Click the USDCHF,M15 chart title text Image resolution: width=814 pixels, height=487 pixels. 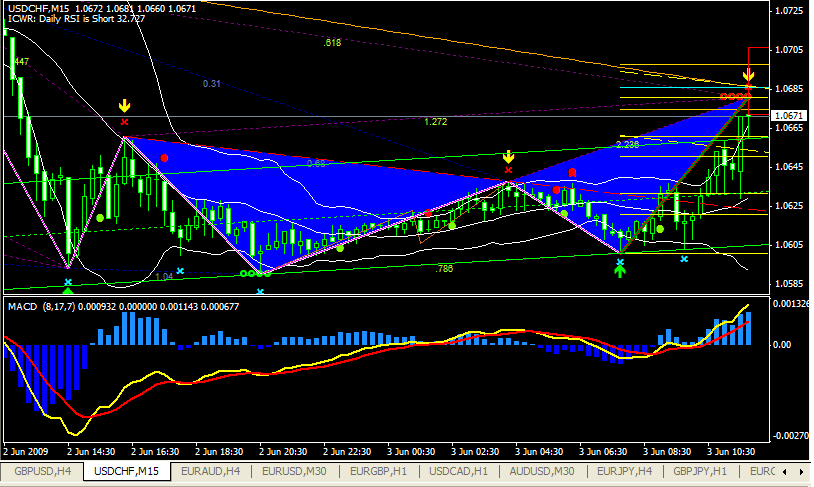(39, 9)
